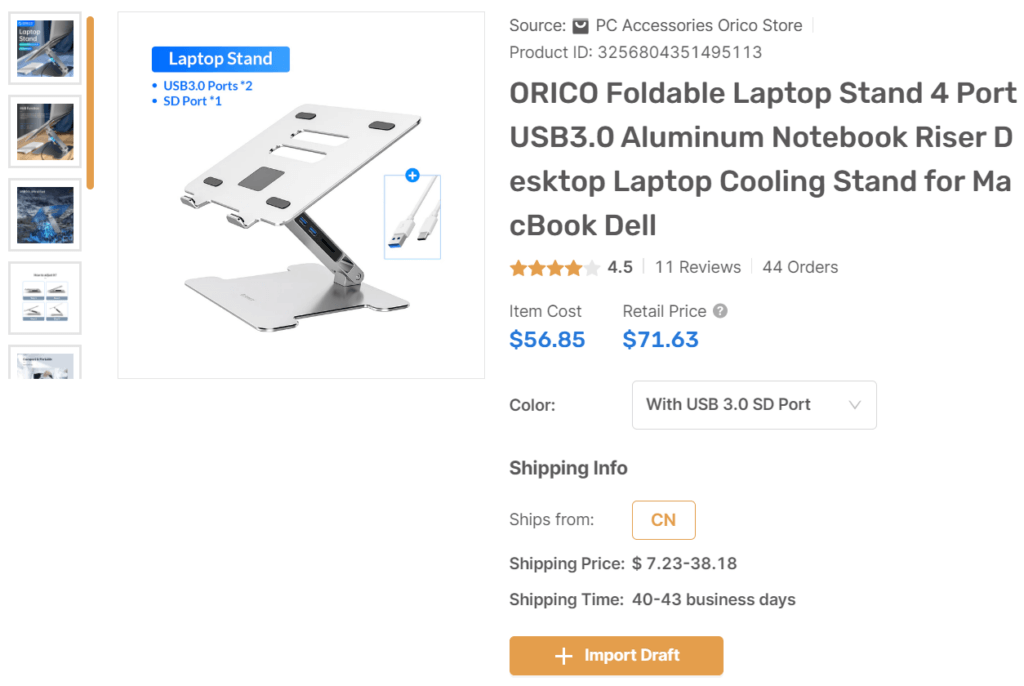Image resolution: width=1024 pixels, height=686 pixels.
Task: Click the blue plus icon on cable image
Action: (412, 176)
